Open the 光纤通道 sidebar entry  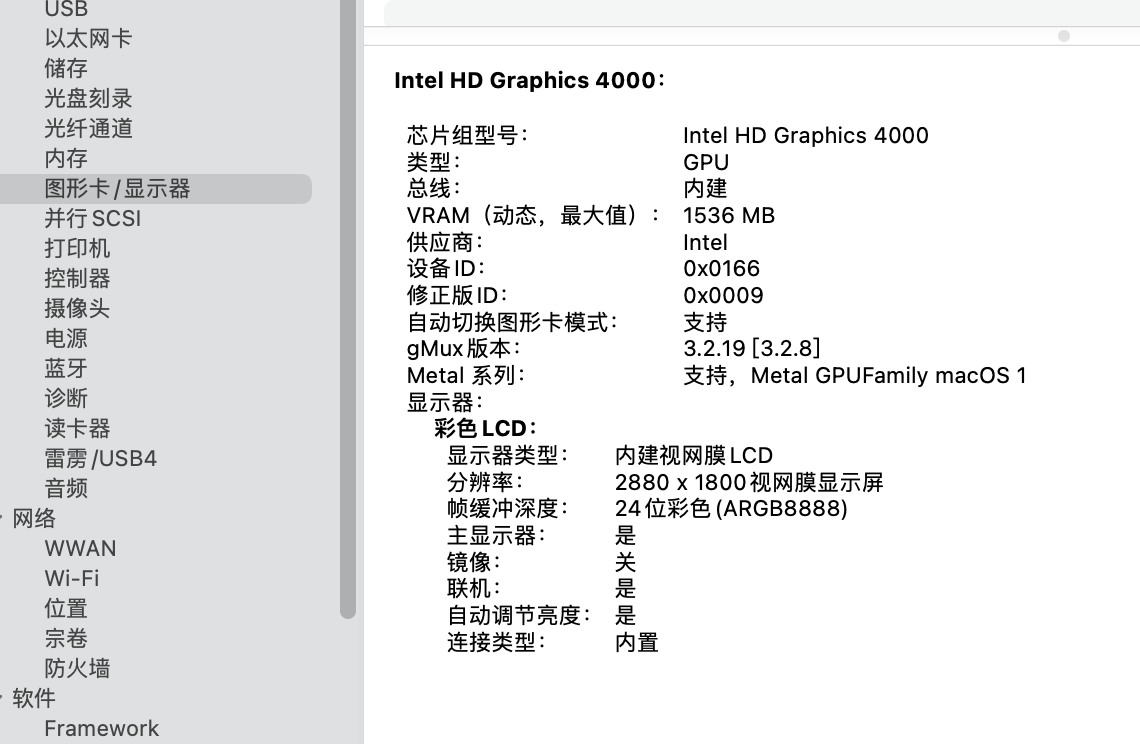point(88,129)
